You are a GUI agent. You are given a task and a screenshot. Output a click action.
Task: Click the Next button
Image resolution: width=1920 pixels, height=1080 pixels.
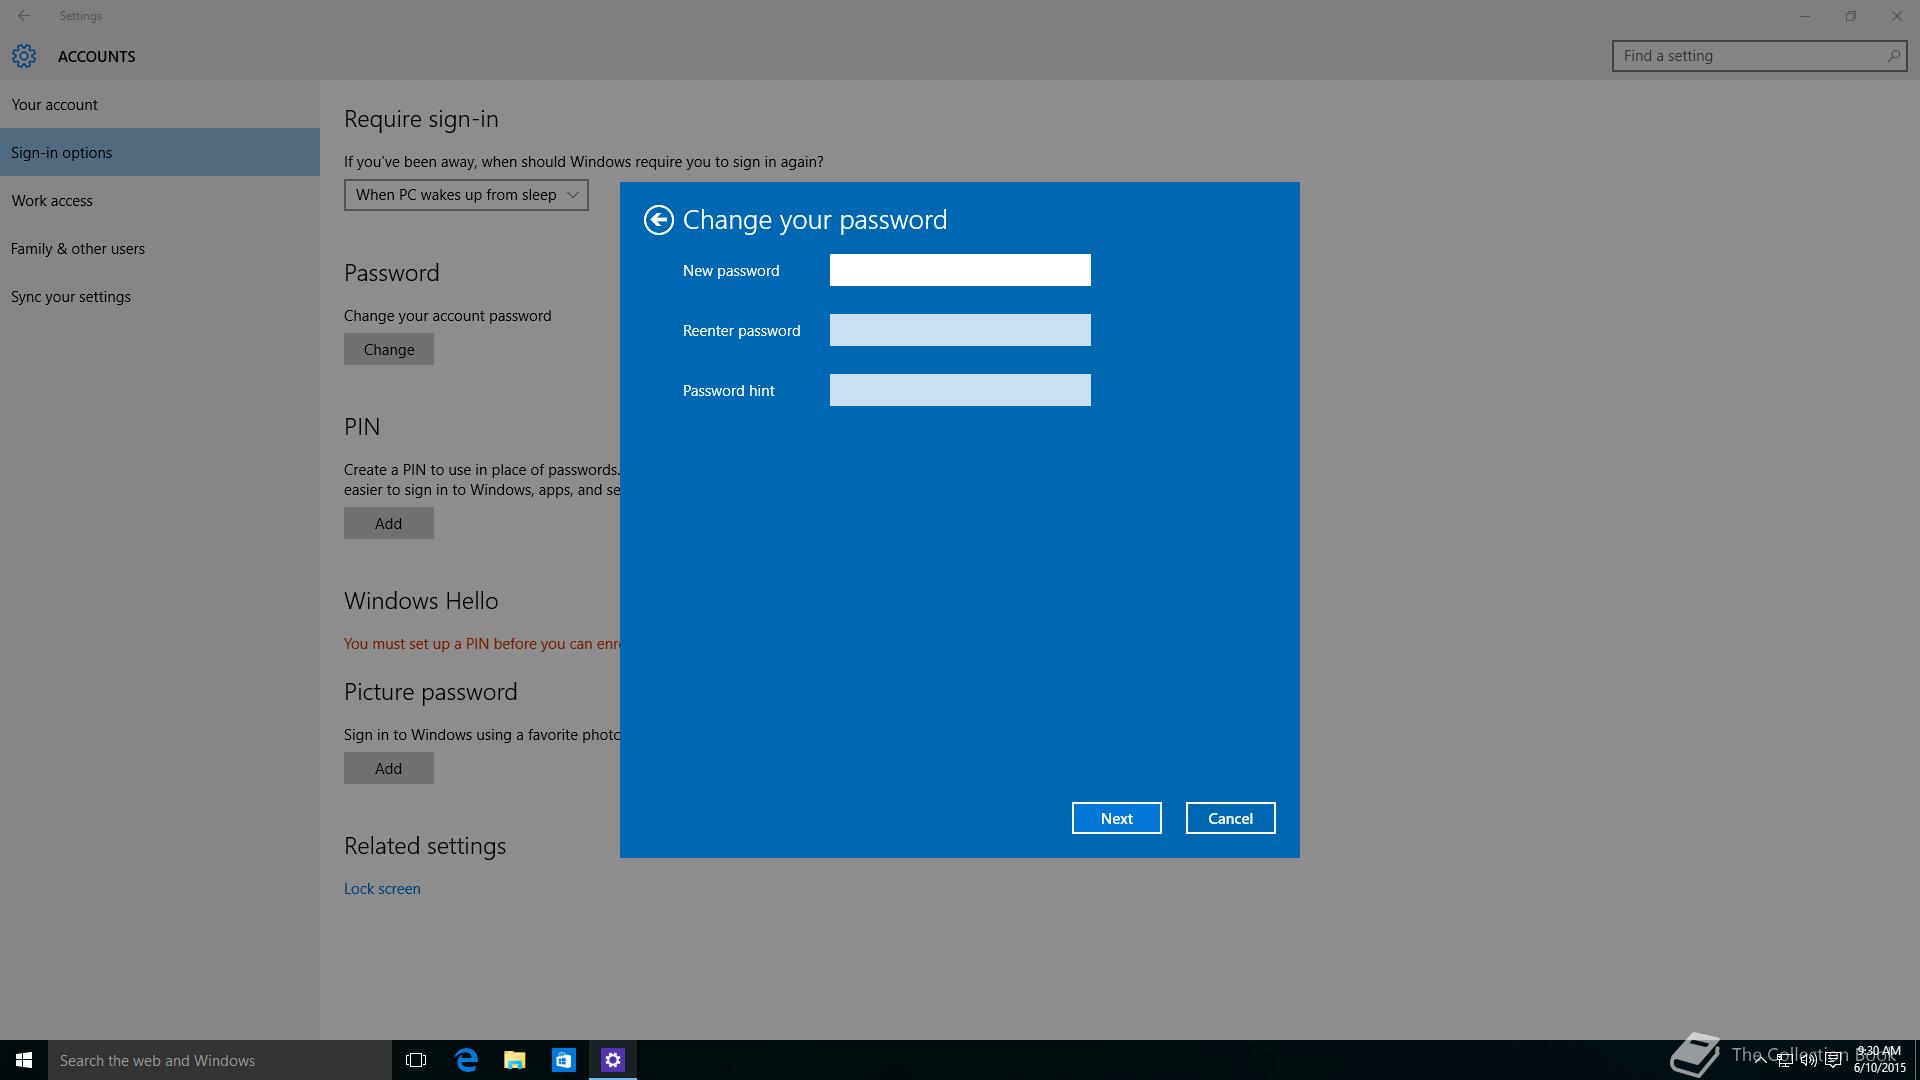[x=1116, y=818]
